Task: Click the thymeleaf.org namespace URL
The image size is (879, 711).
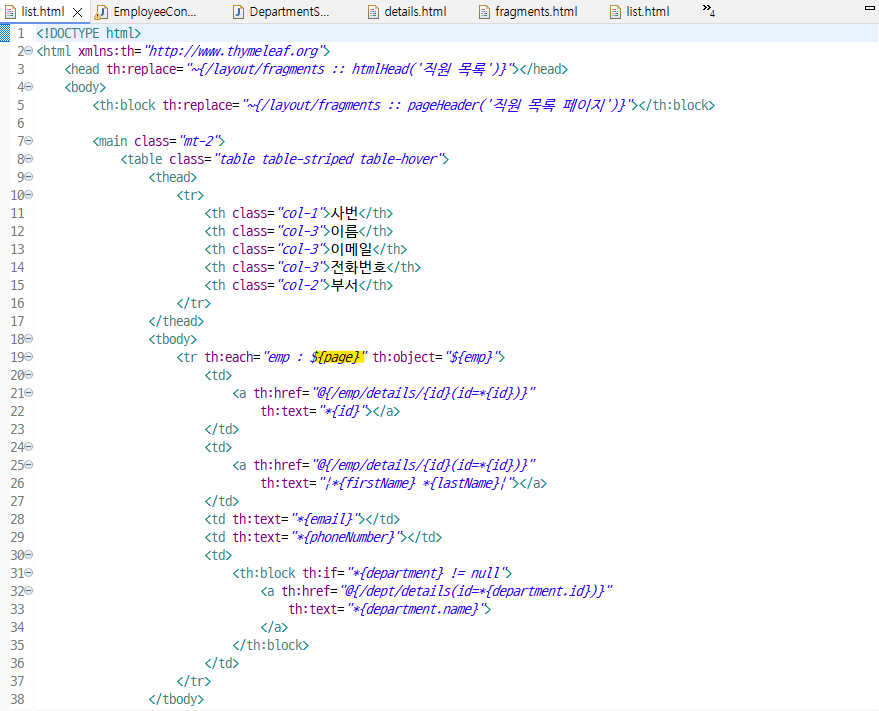Action: [234, 51]
